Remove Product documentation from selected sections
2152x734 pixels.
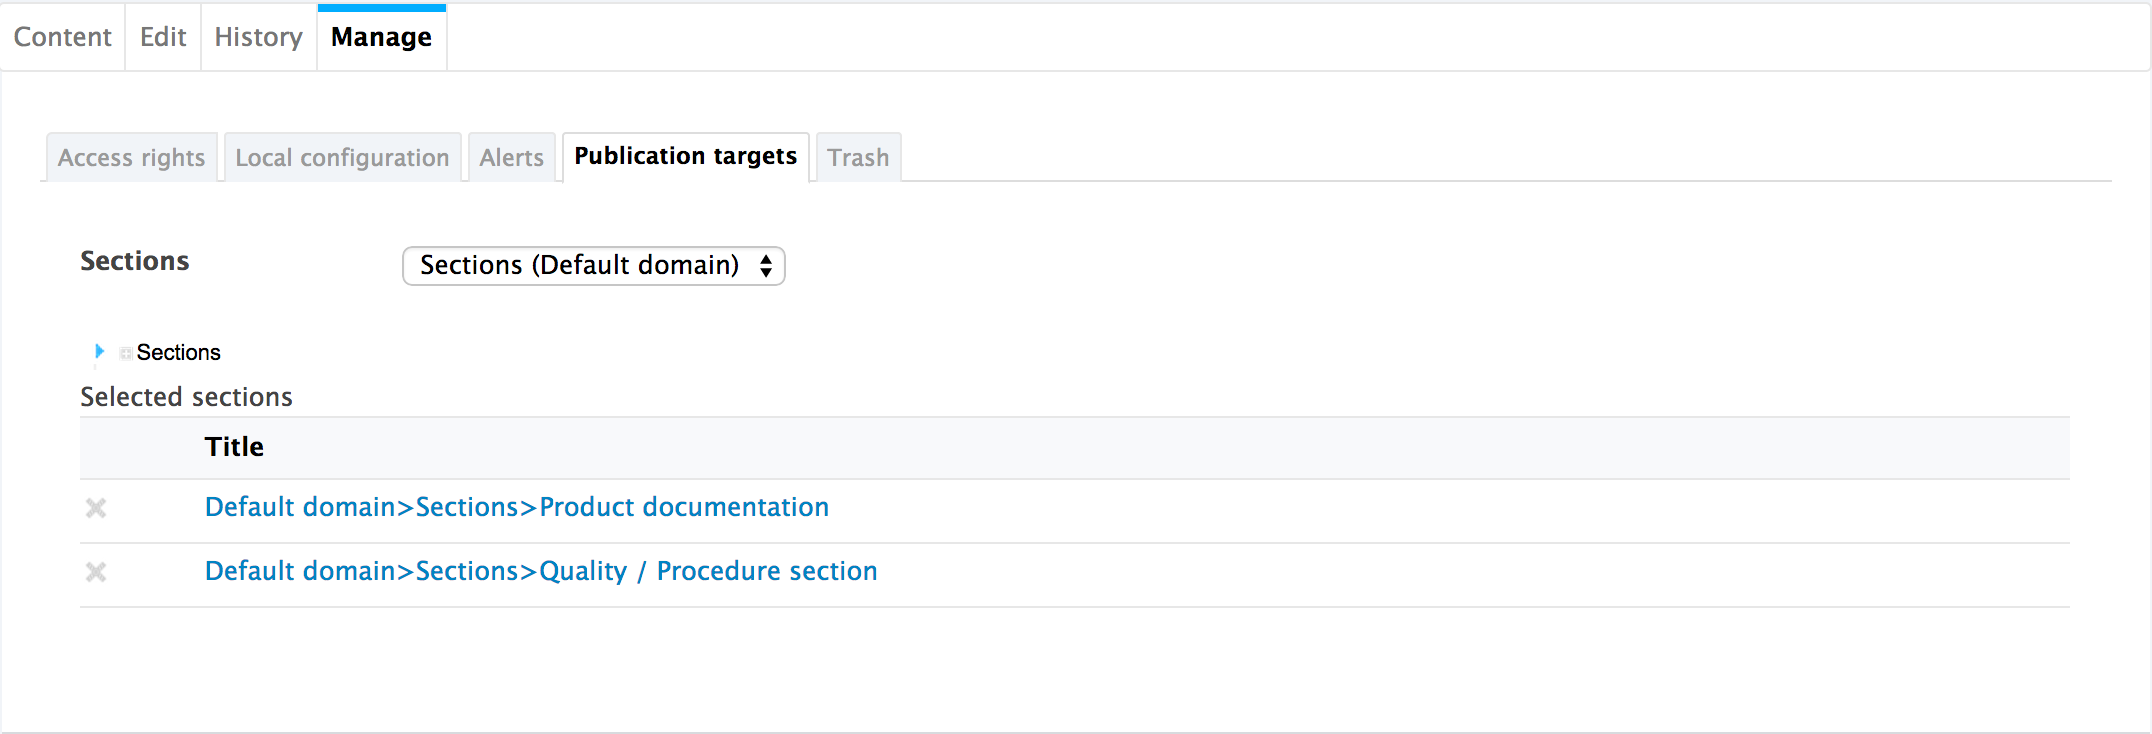coord(96,508)
